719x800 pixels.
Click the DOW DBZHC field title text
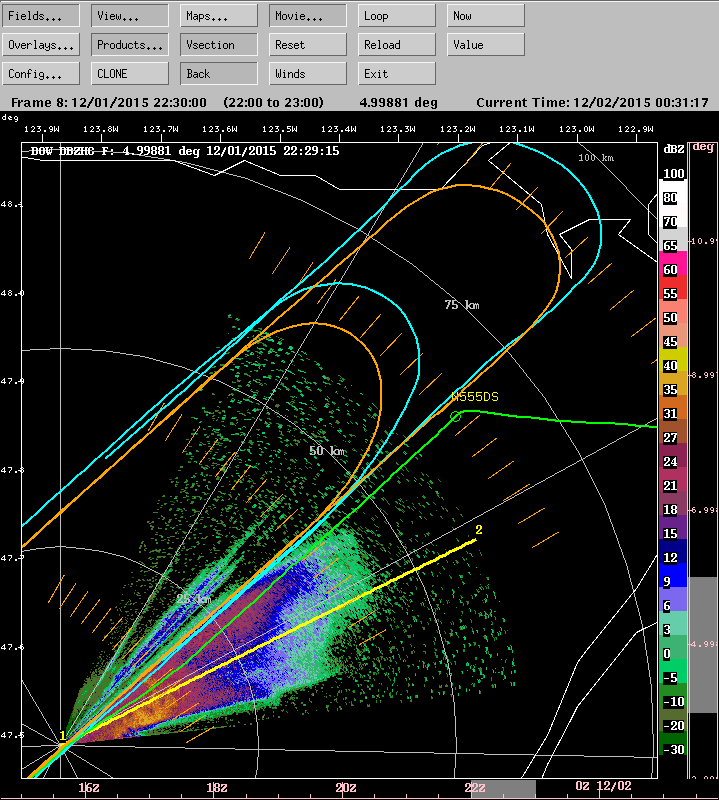click(x=185, y=151)
